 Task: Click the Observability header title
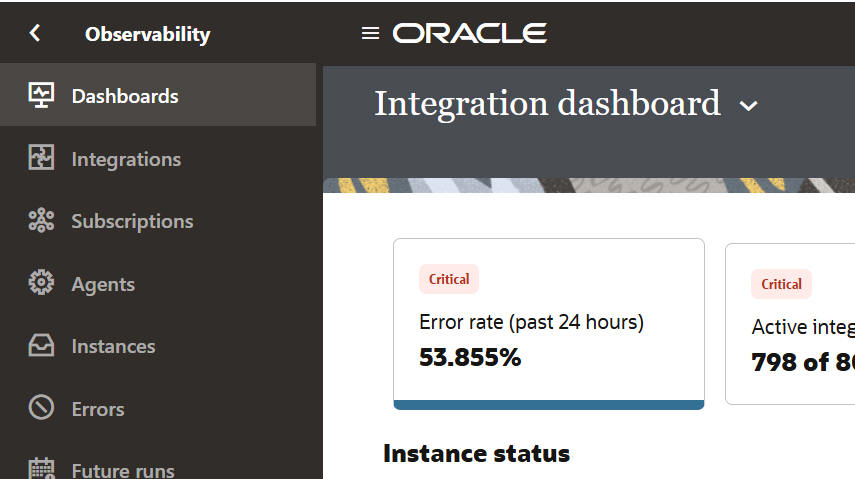click(x=147, y=33)
